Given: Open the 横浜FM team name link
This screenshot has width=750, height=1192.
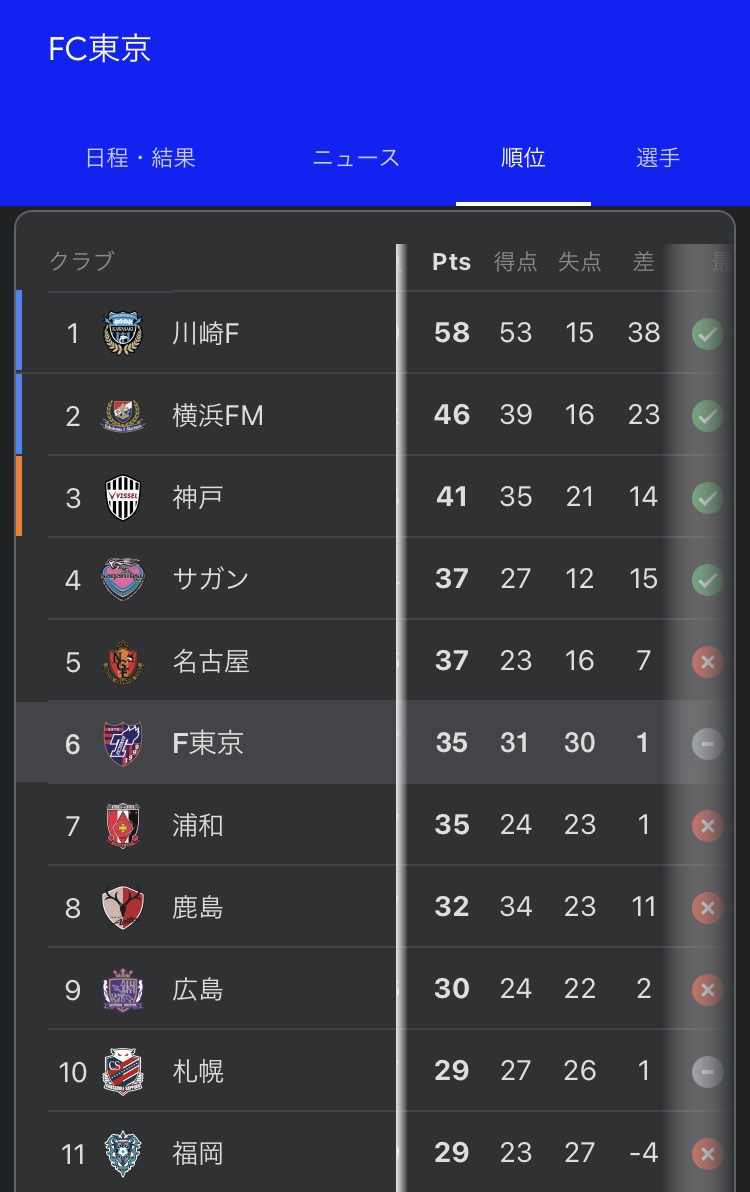Looking at the screenshot, I should [218, 415].
